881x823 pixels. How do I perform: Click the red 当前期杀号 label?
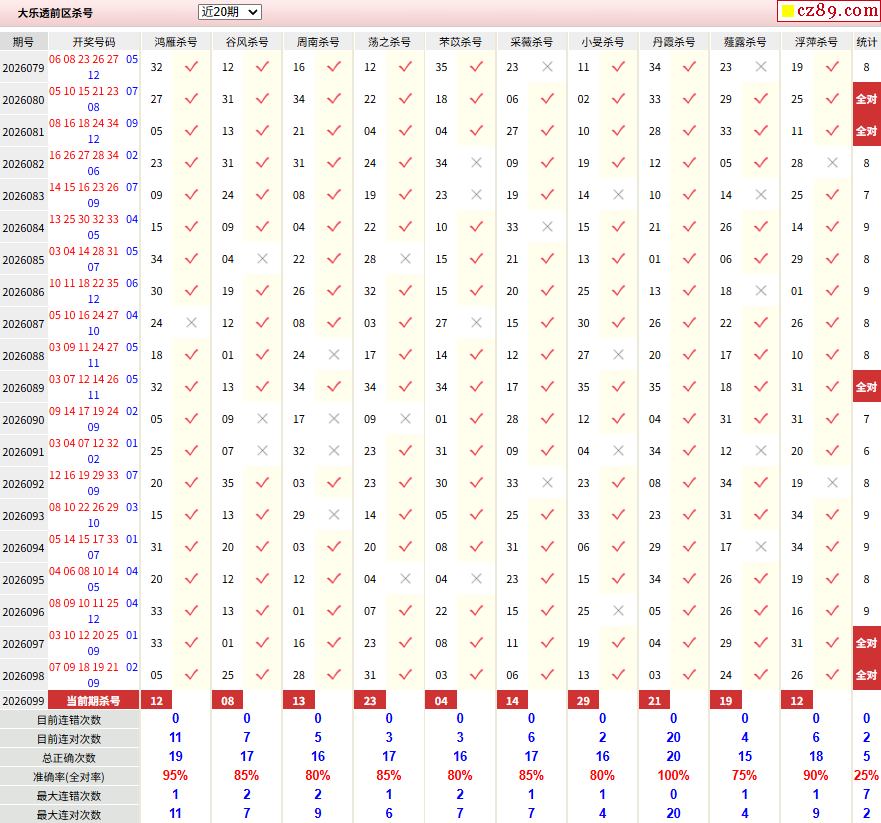pos(93,701)
